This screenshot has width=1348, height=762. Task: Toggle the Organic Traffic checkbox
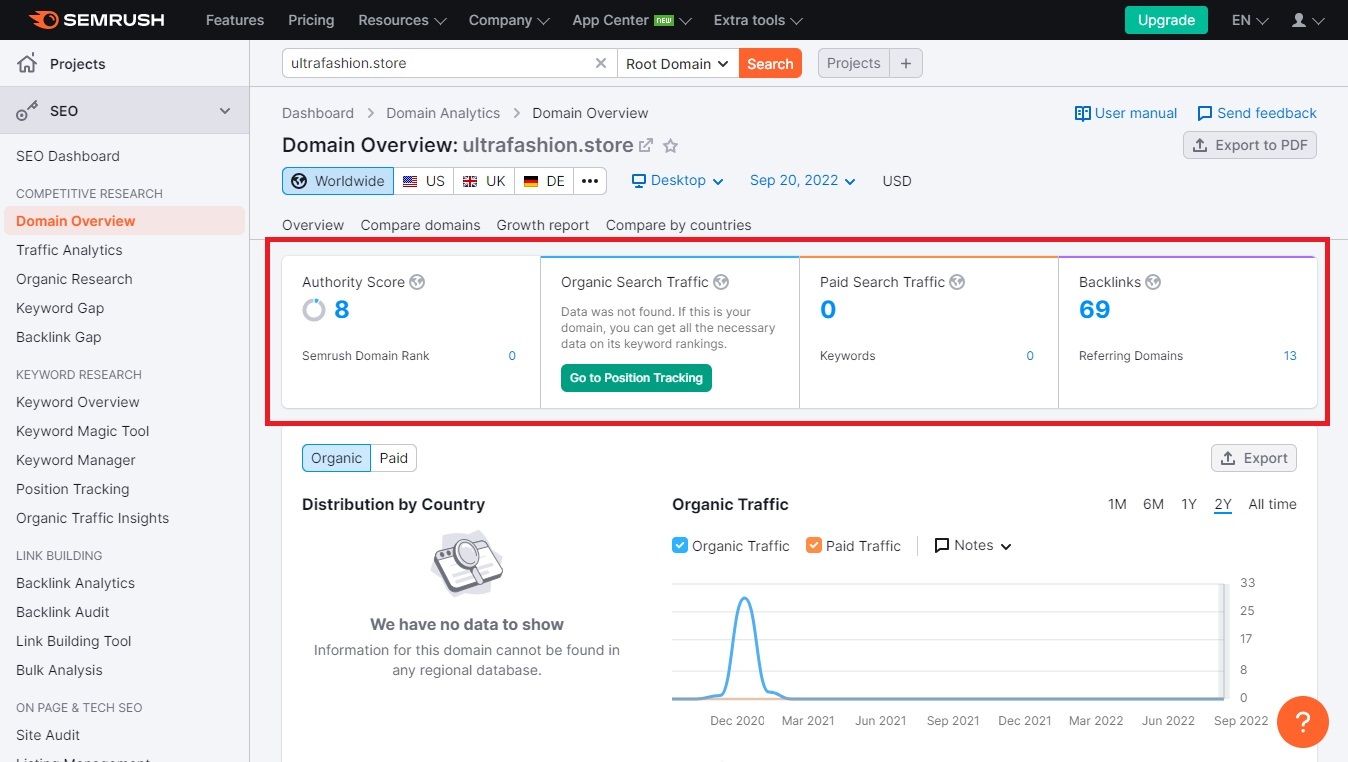pyautogui.click(x=680, y=545)
